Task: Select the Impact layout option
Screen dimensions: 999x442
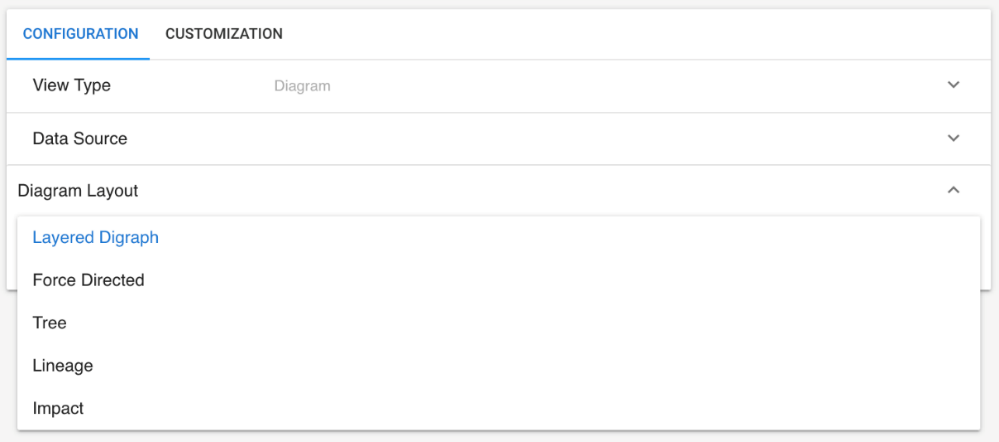Action: click(x=58, y=408)
